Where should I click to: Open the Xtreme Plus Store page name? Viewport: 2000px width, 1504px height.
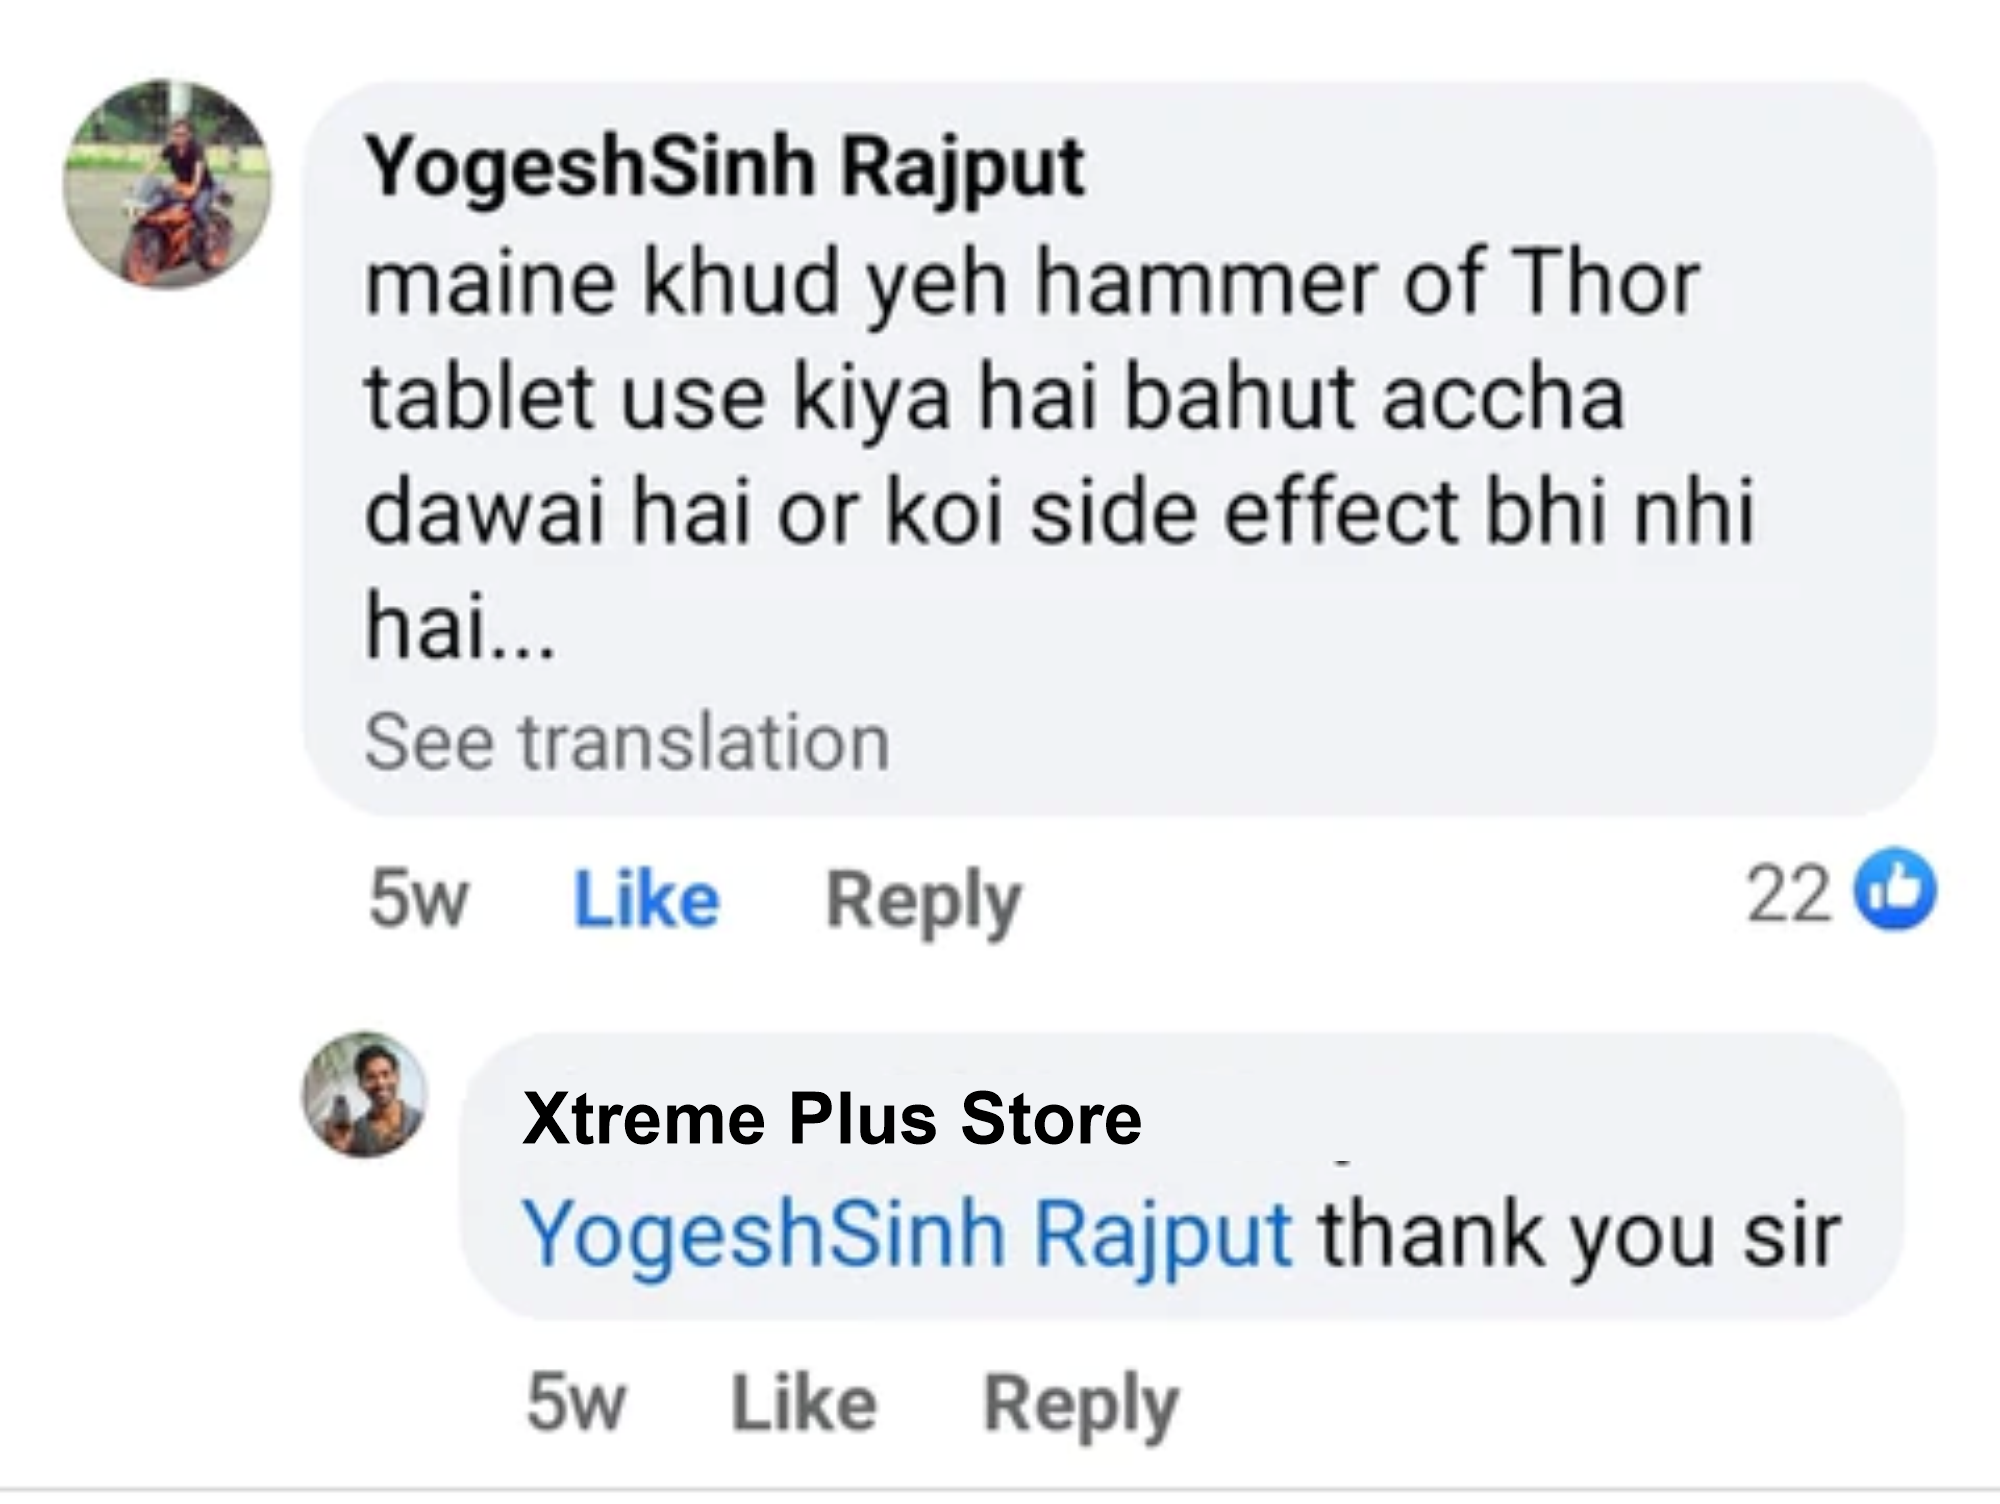tap(831, 1118)
